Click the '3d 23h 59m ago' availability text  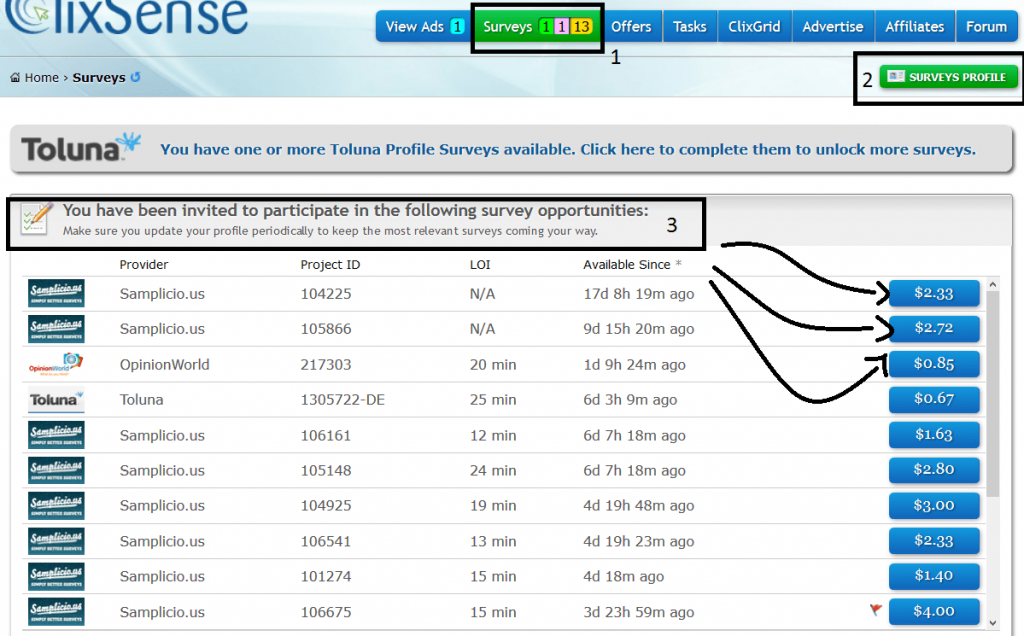639,612
